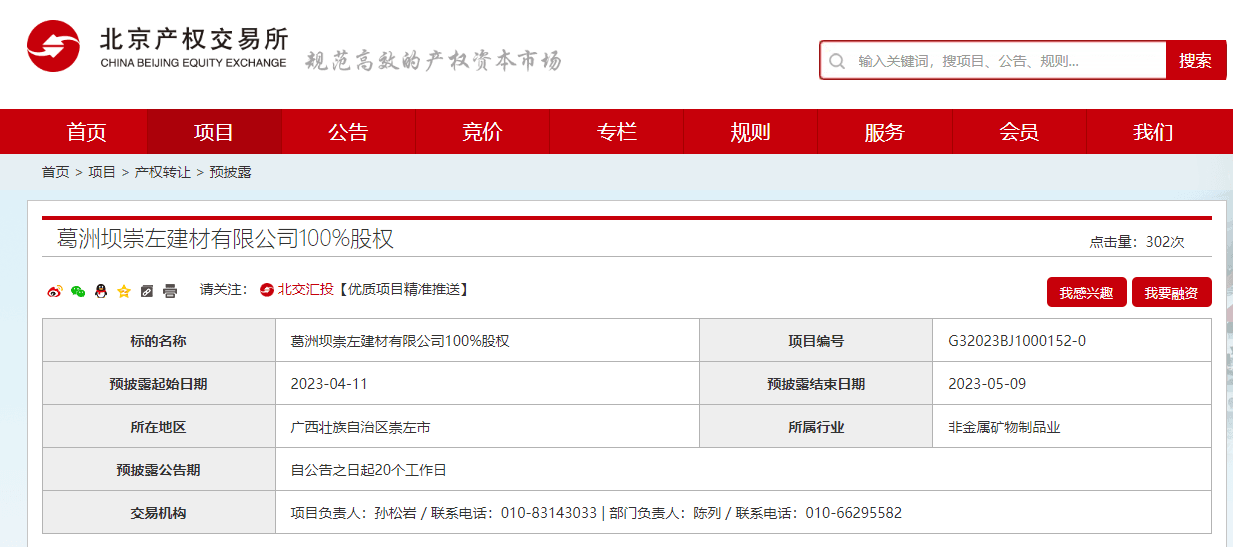Click the 我感兴趣 button
Screen dimensions: 1233x547
[x=1086, y=293]
